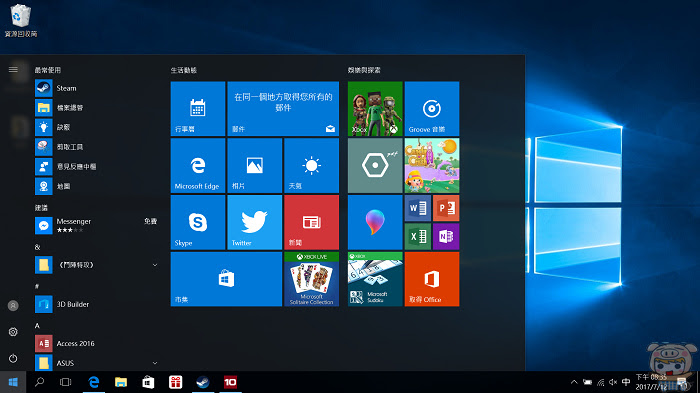Open the Recycle Bin (資源回收筒) desktop icon
700x393 pixels.
[x=21, y=21]
